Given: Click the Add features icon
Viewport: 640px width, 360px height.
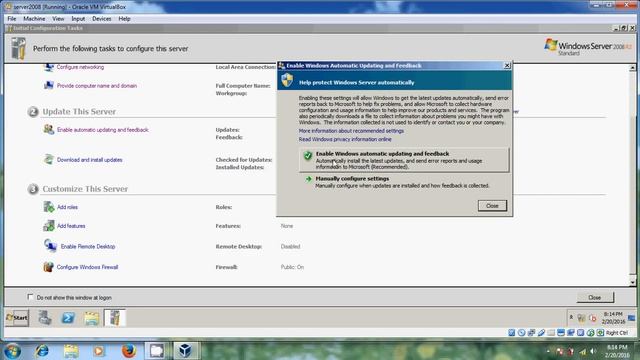Looking at the screenshot, I should tap(49, 226).
